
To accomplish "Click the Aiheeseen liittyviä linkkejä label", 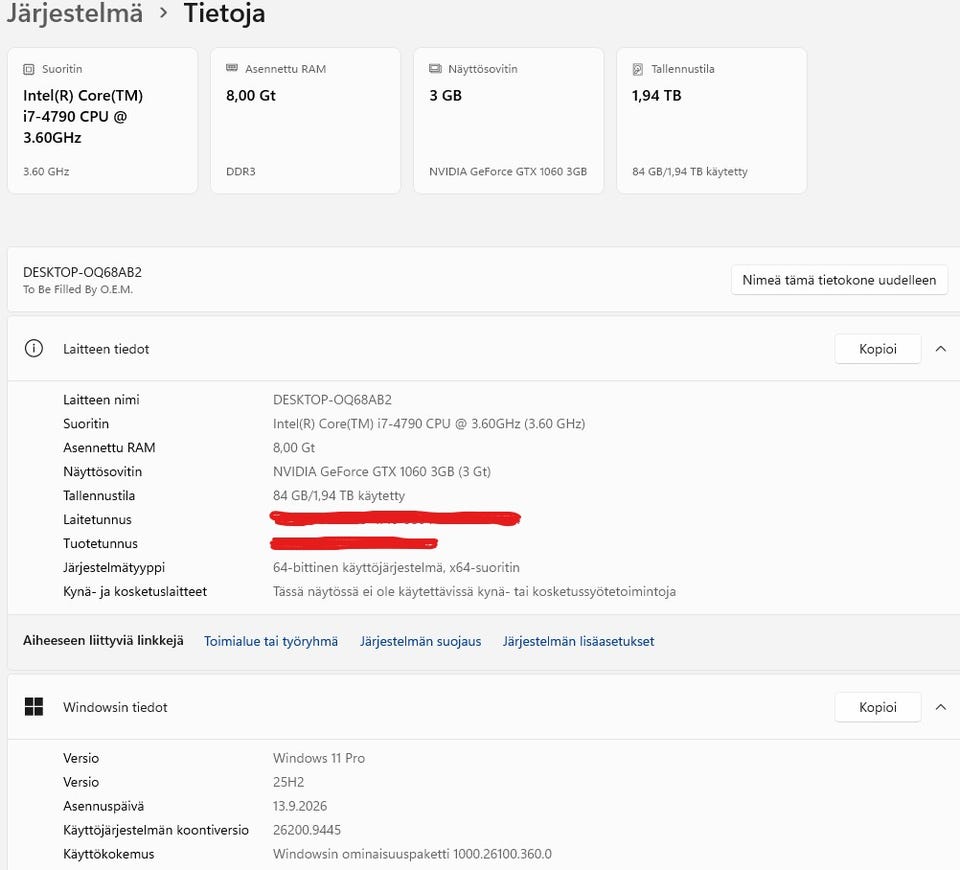I will coord(103,640).
